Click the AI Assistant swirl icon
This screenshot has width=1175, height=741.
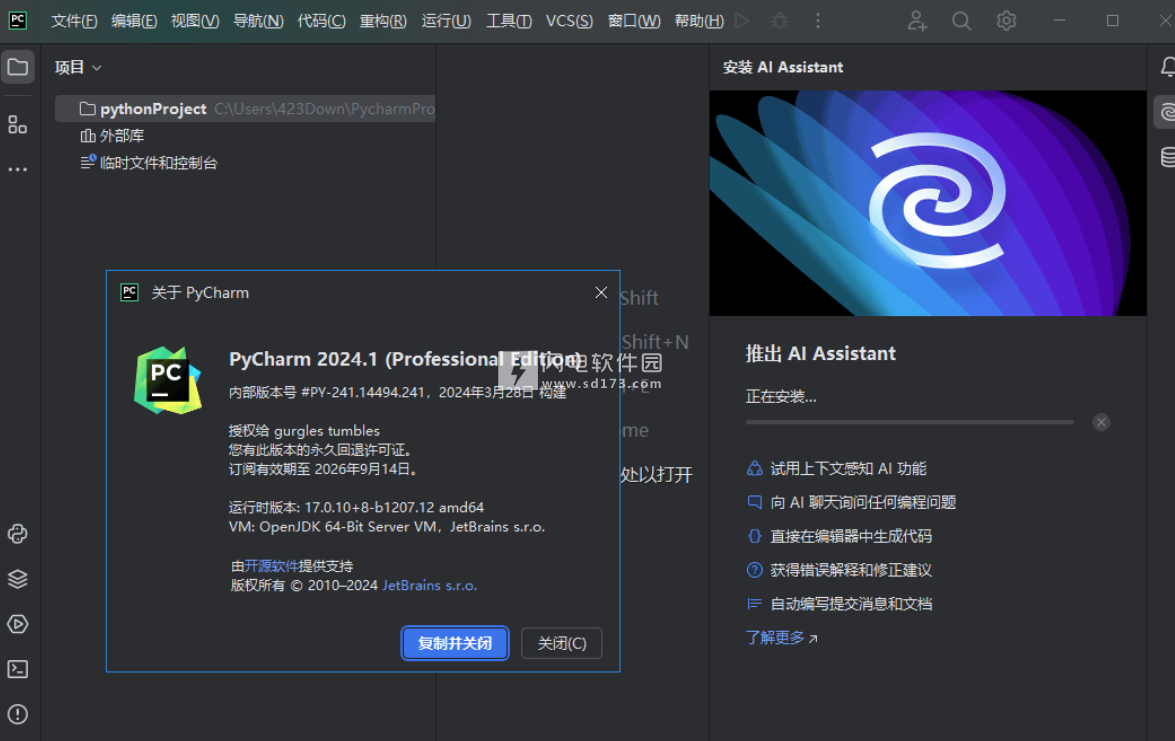pos(1163,111)
